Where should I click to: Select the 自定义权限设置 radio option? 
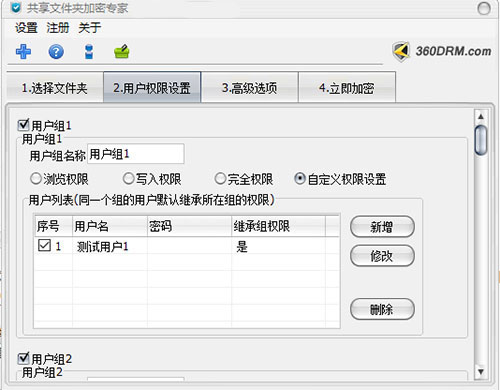(300, 179)
